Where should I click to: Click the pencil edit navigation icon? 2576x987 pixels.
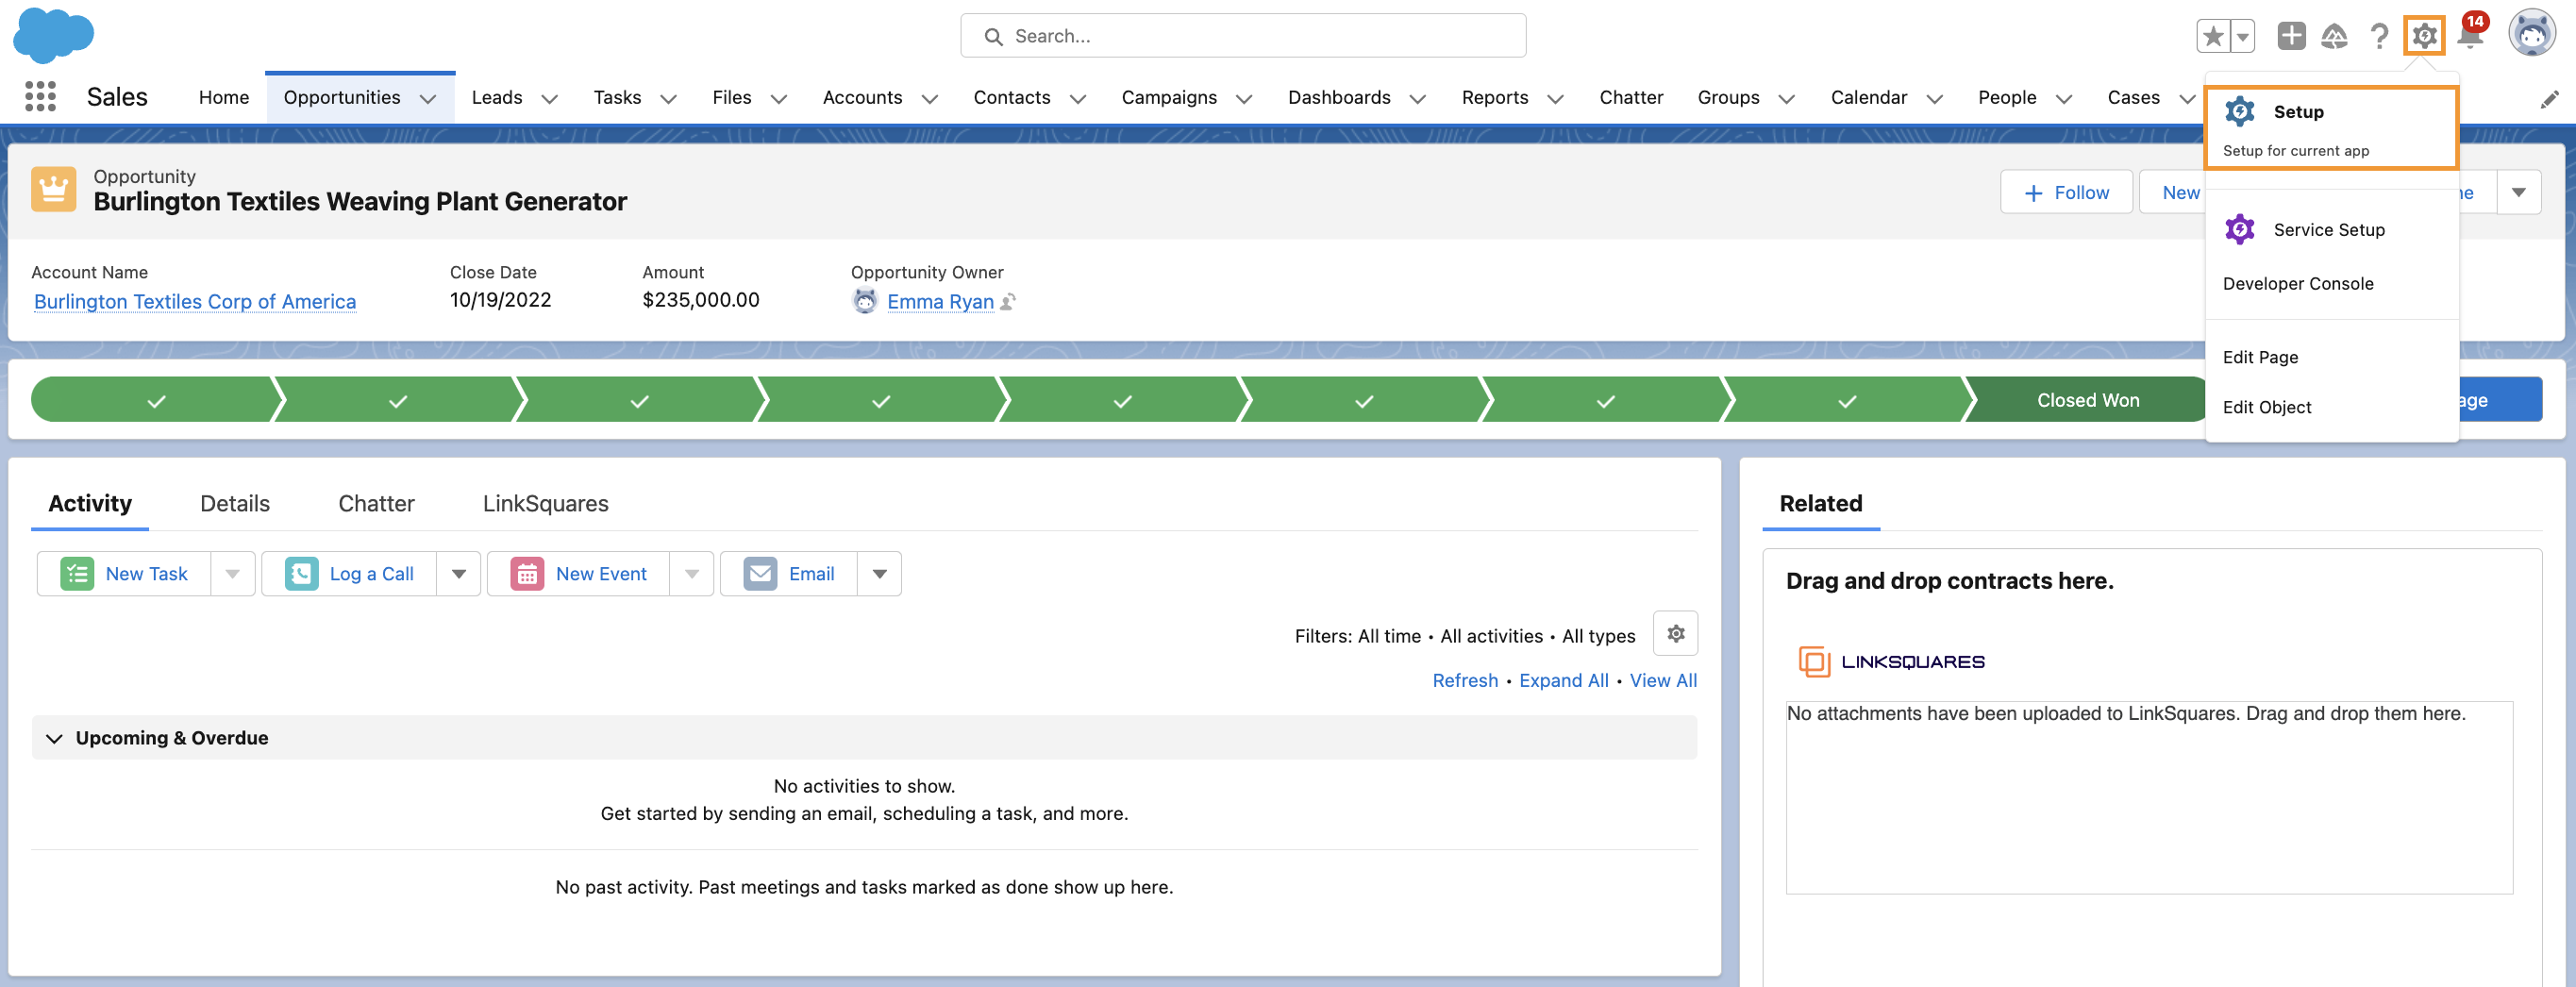point(2549,98)
